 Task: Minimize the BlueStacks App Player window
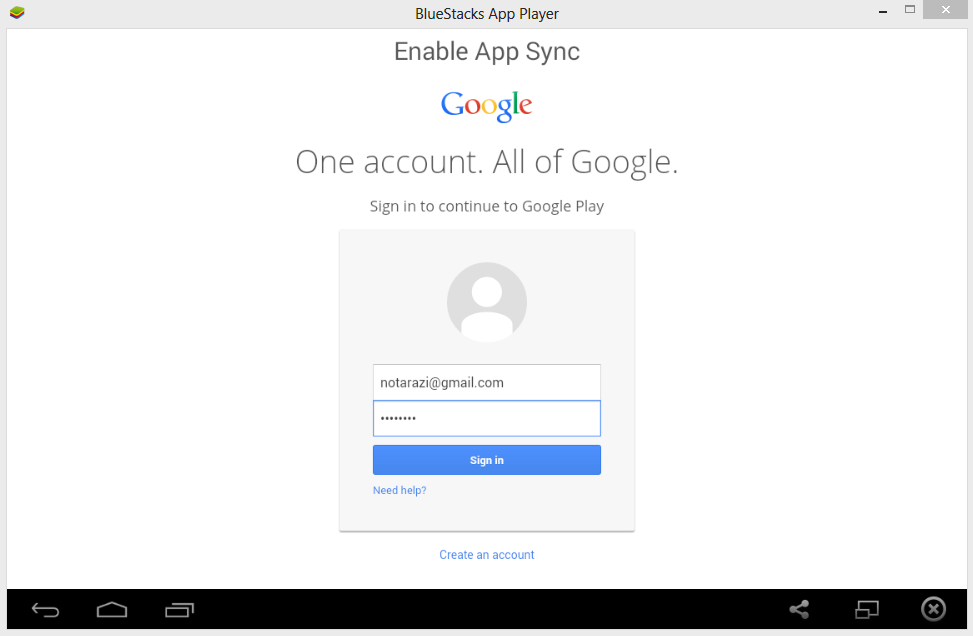coord(882,11)
